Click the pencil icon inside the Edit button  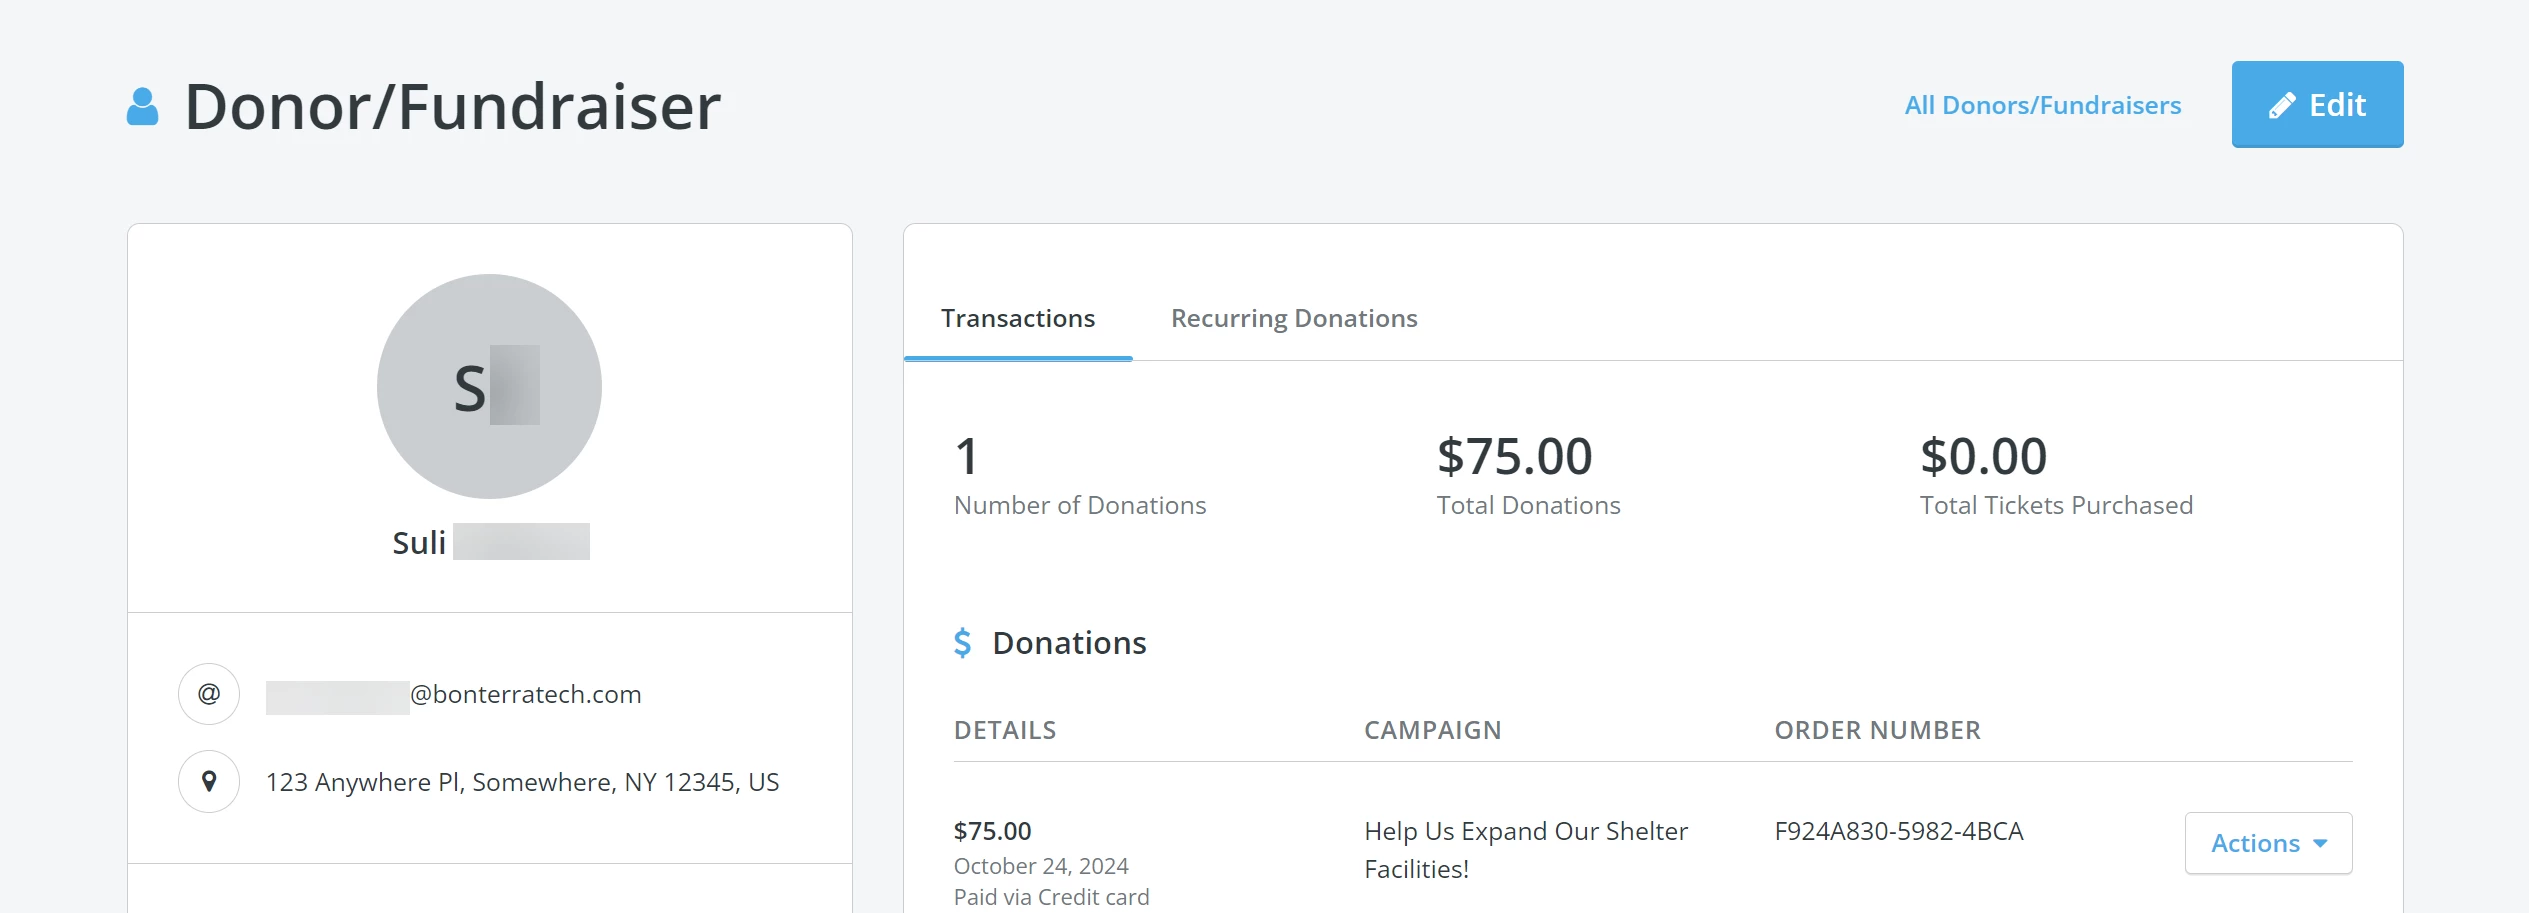coord(2281,103)
